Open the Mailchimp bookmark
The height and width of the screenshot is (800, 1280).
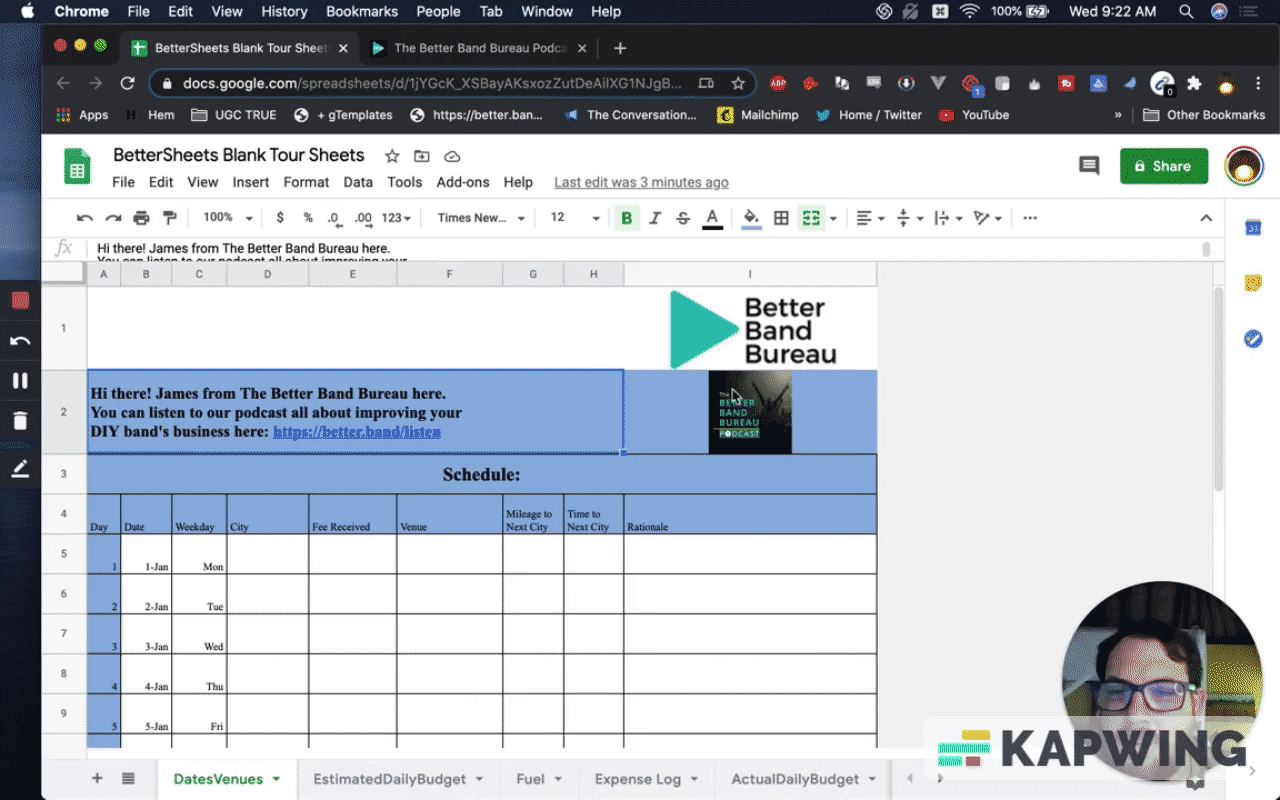pyautogui.click(x=758, y=115)
